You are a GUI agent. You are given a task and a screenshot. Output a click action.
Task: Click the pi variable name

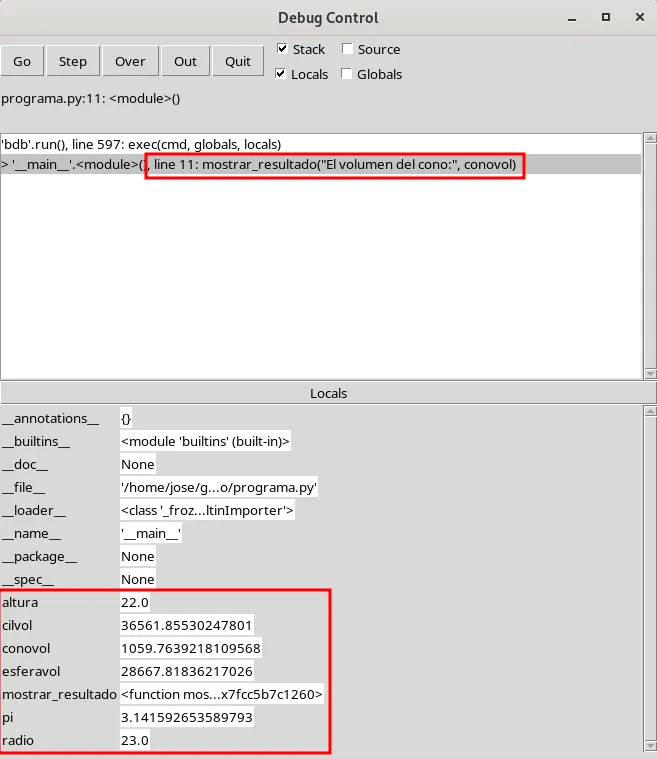click(x=7, y=718)
